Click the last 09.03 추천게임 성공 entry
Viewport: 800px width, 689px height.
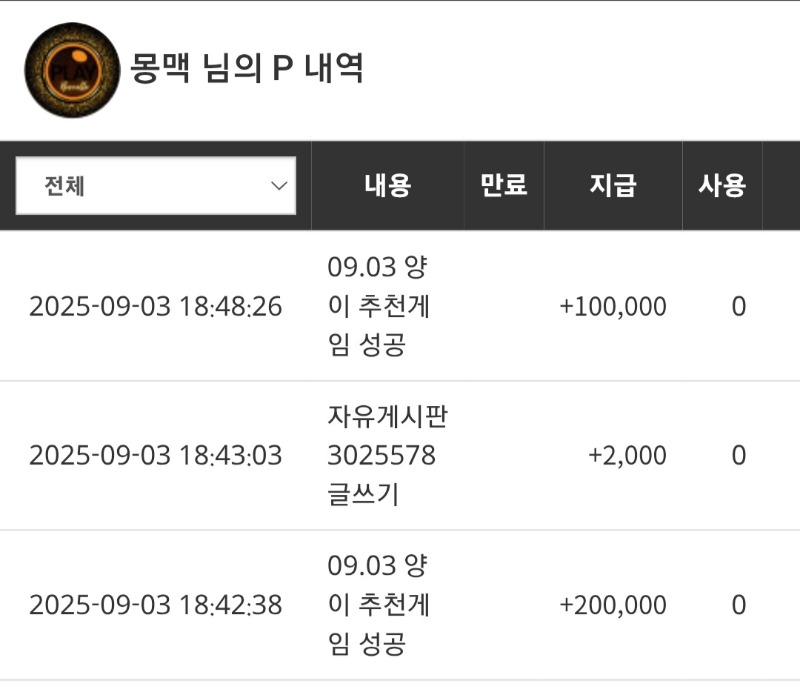pyautogui.click(x=378, y=604)
